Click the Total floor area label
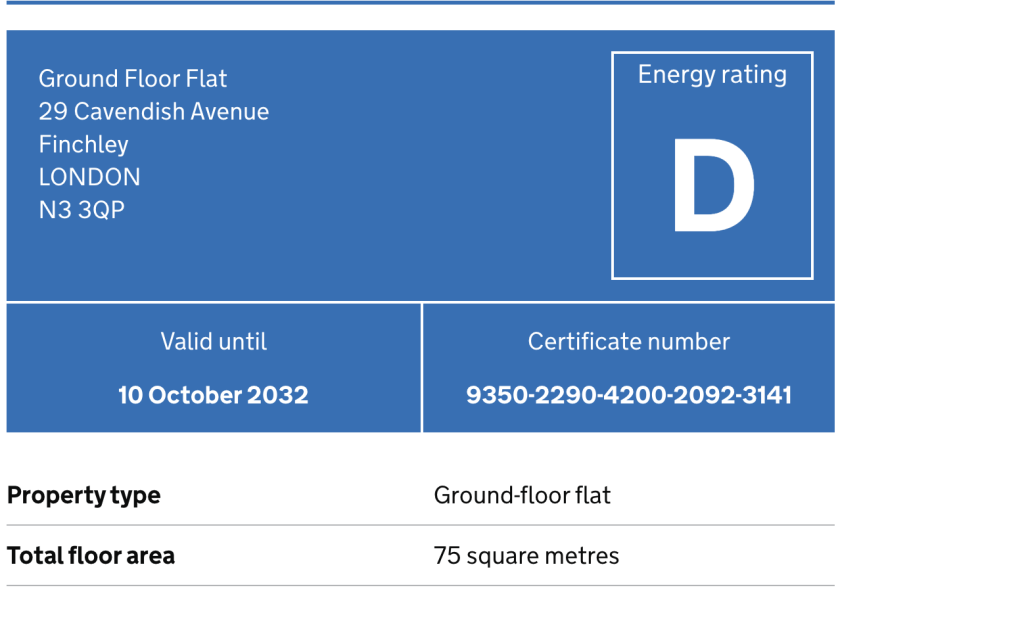1024x619 pixels. pos(91,556)
